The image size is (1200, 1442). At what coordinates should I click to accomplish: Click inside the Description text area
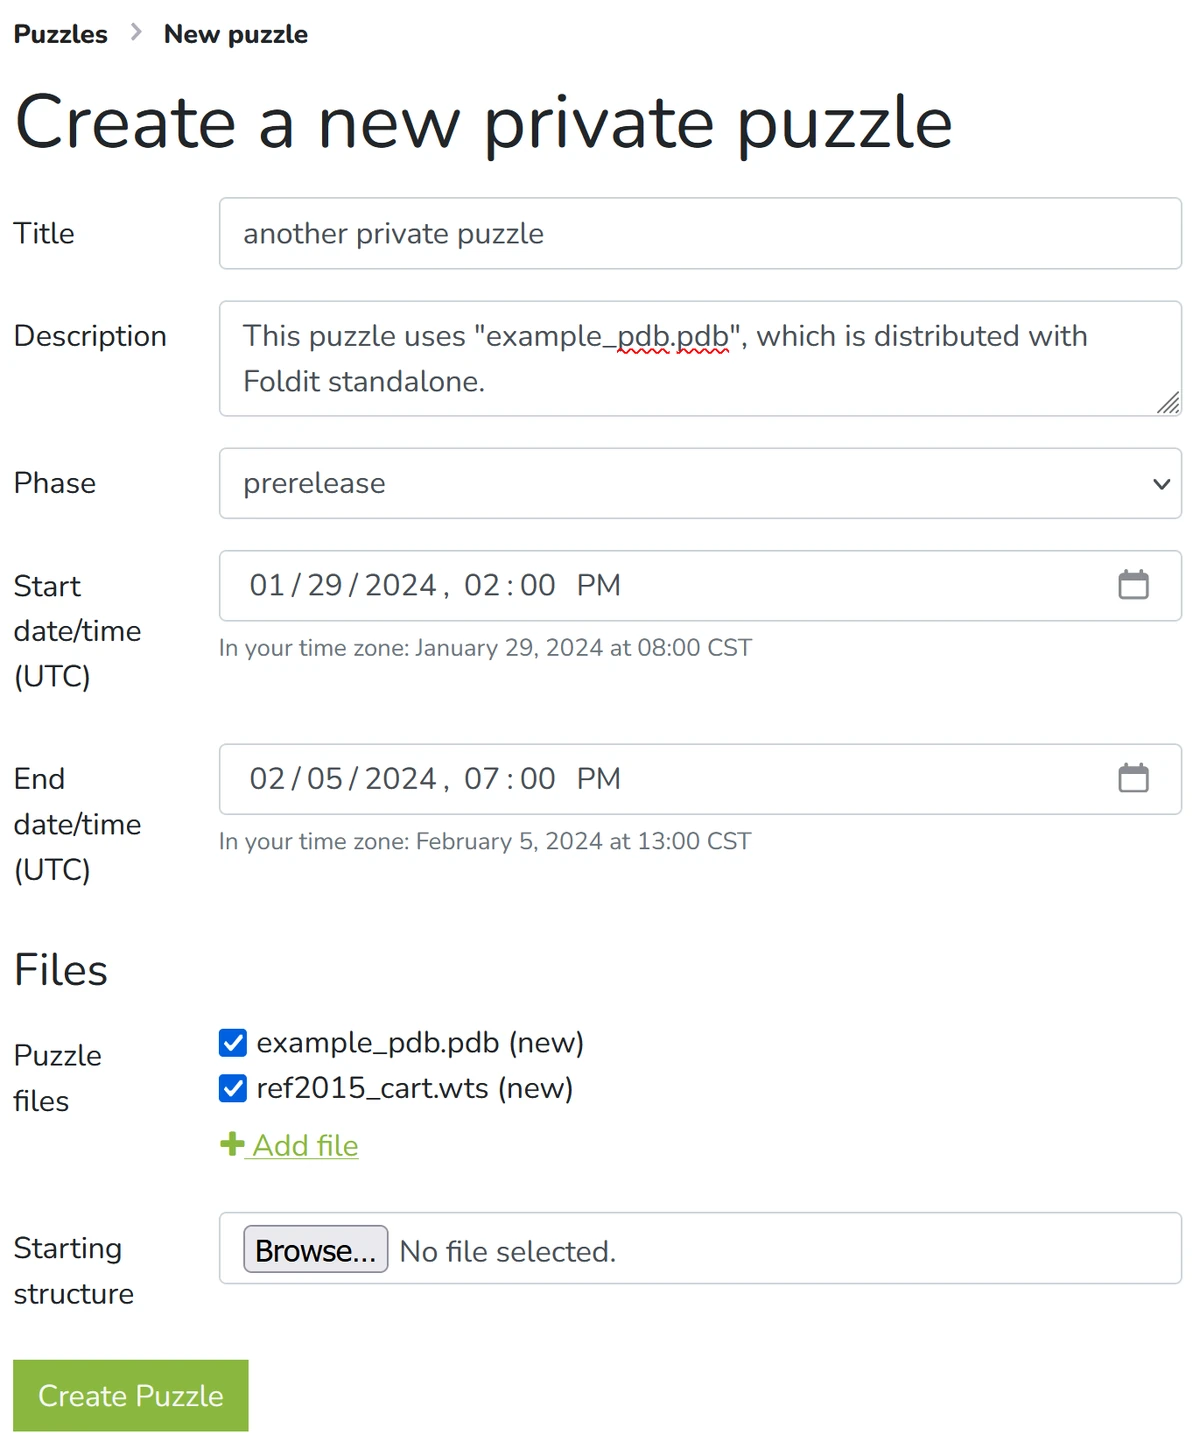700,358
